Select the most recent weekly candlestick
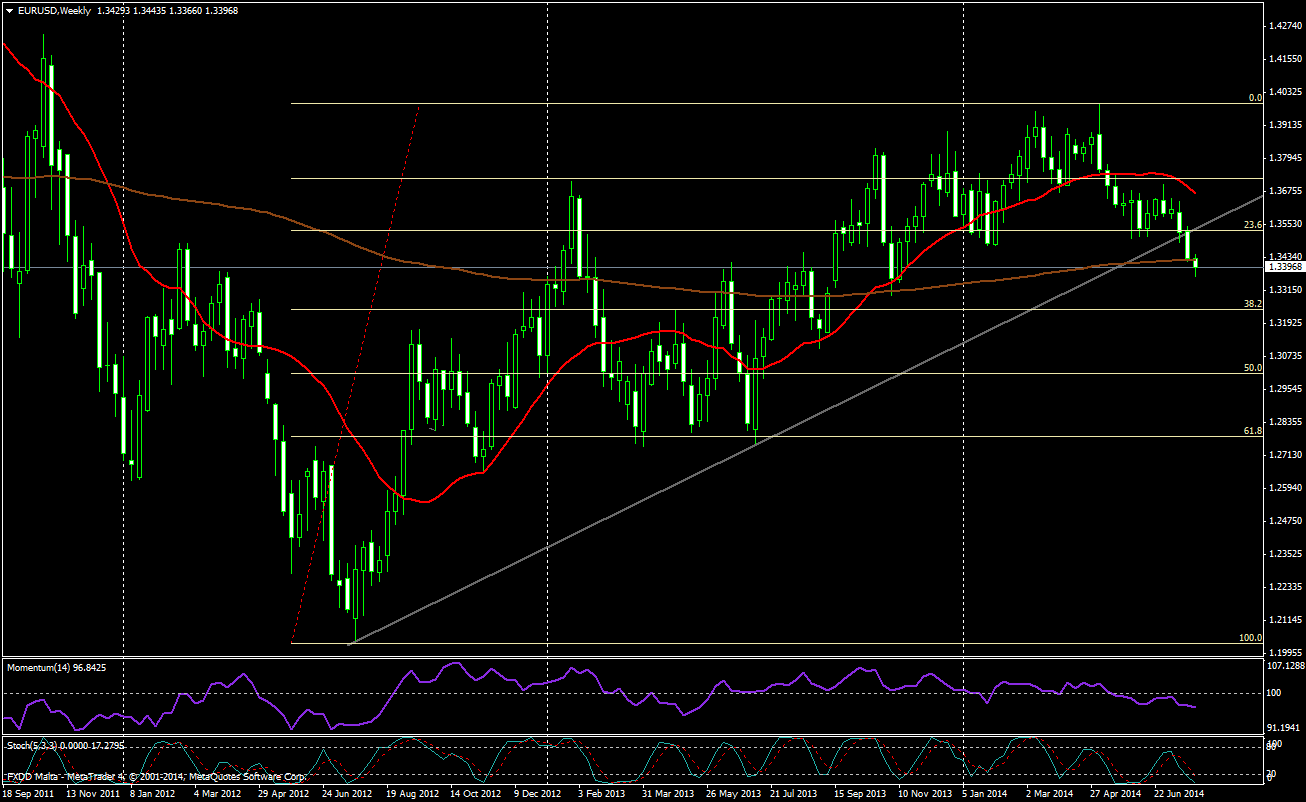This screenshot has height=802, width=1306. coord(1197,263)
